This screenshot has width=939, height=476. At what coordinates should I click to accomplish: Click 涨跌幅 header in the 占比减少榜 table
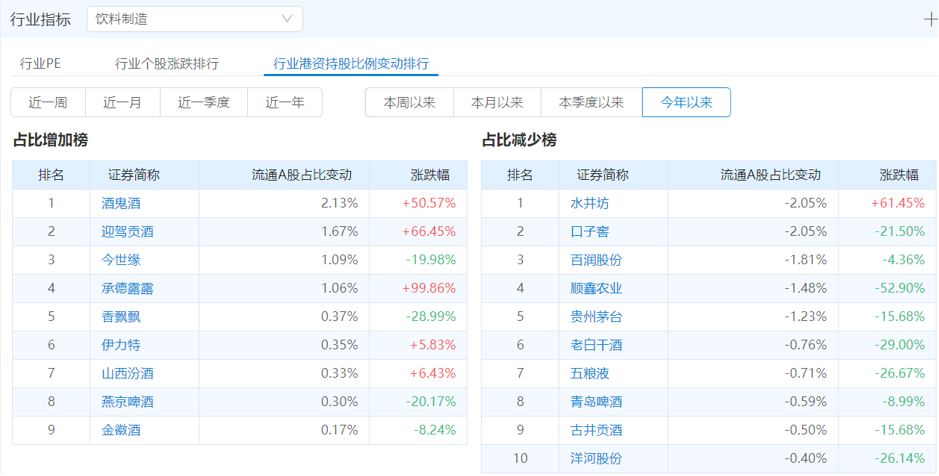point(899,175)
